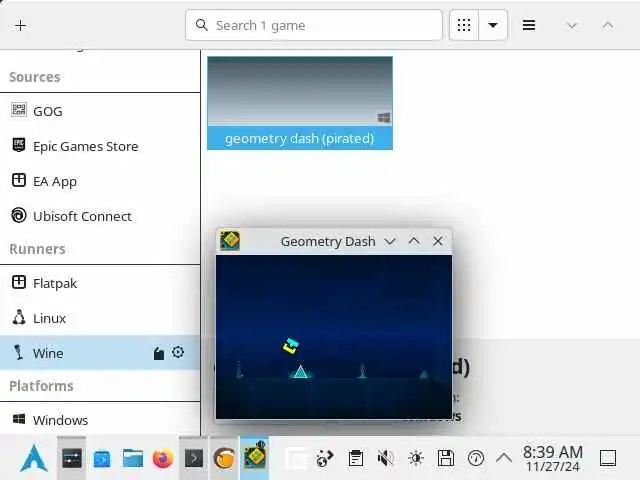Select GOG source in sidebar
This screenshot has width=640, height=480.
coord(100,111)
